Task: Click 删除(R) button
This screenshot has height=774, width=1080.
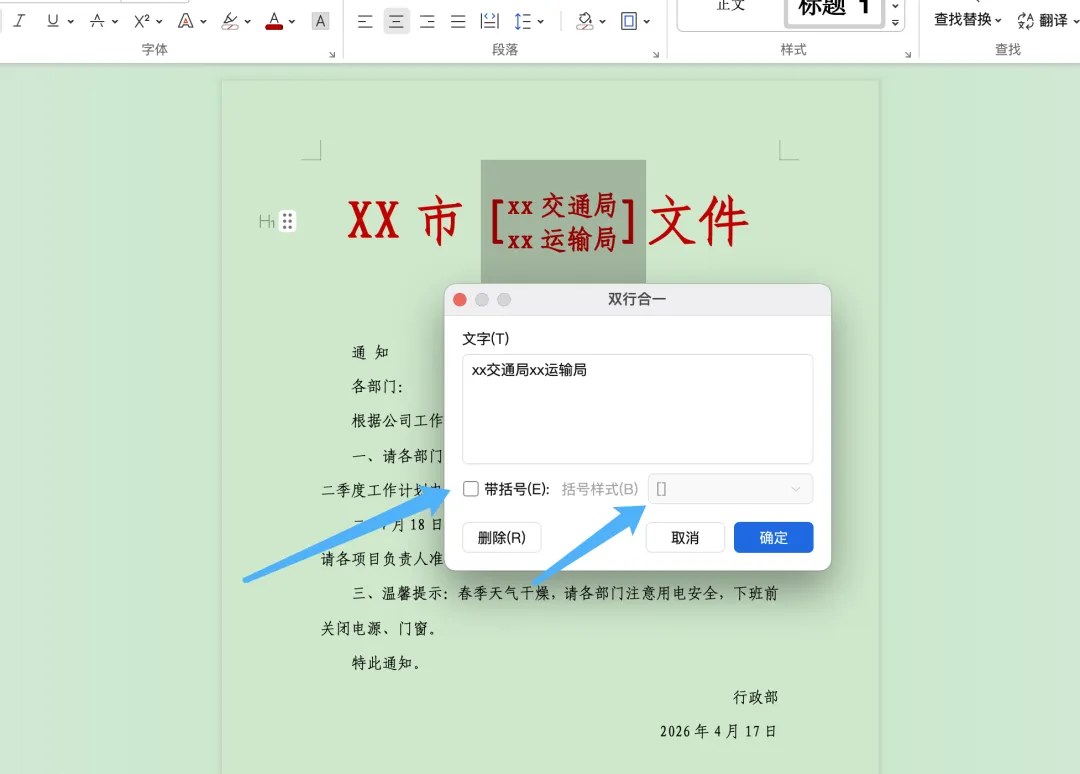Action: [501, 537]
